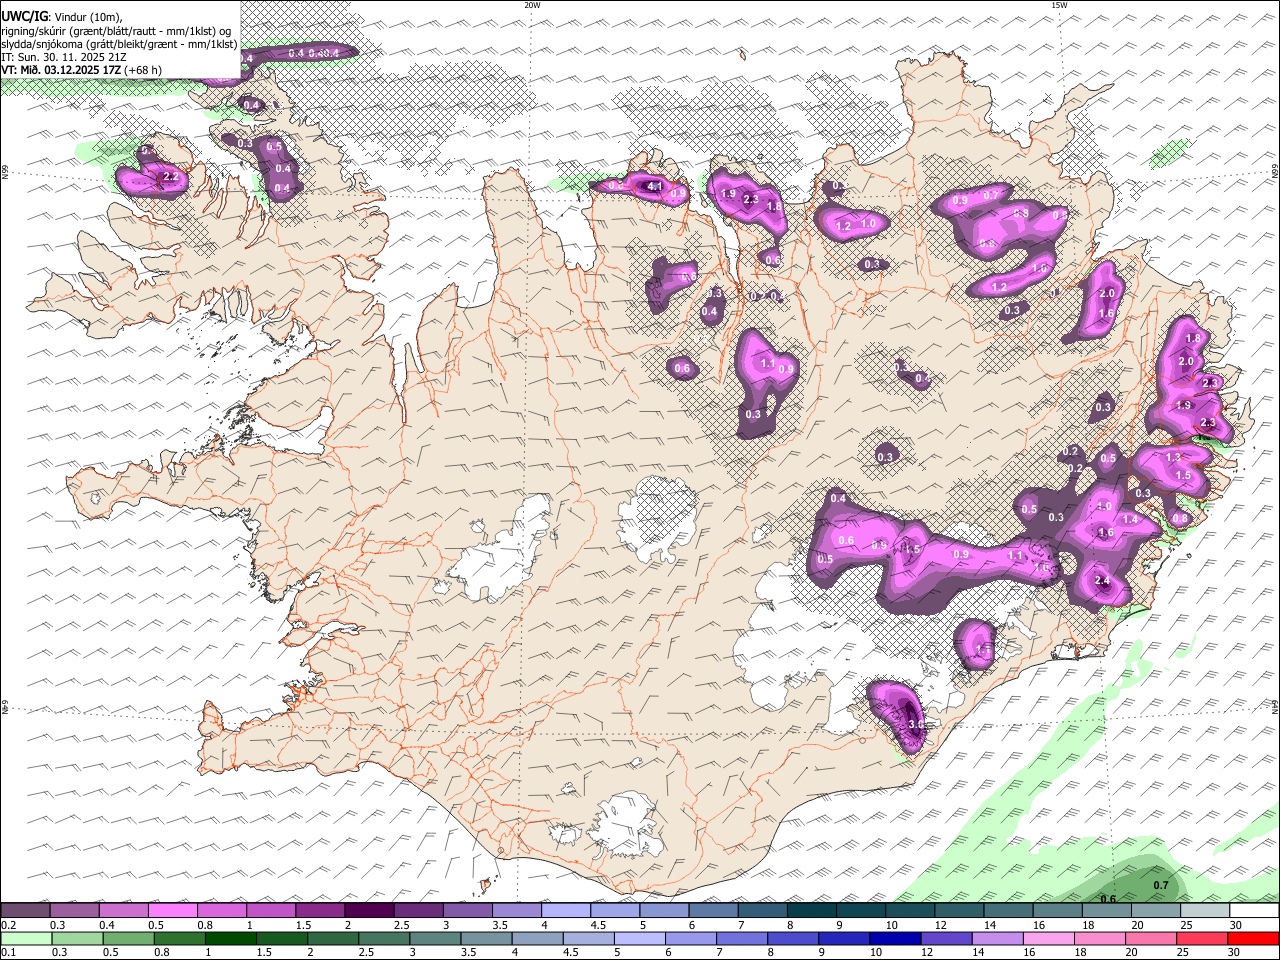1280x960 pixels.
Task: Click the 0.7 rain value in the green offshore area
Action: (x=1161, y=886)
